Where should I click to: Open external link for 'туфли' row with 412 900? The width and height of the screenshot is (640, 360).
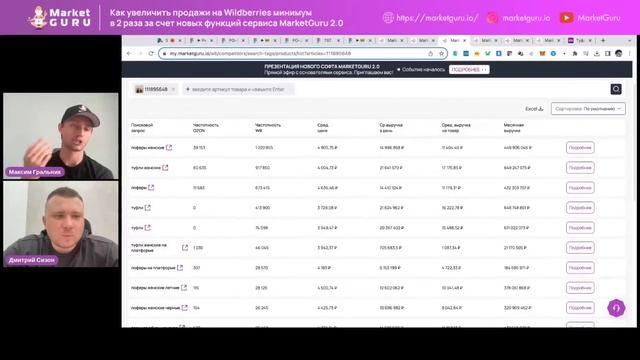[x=148, y=207]
